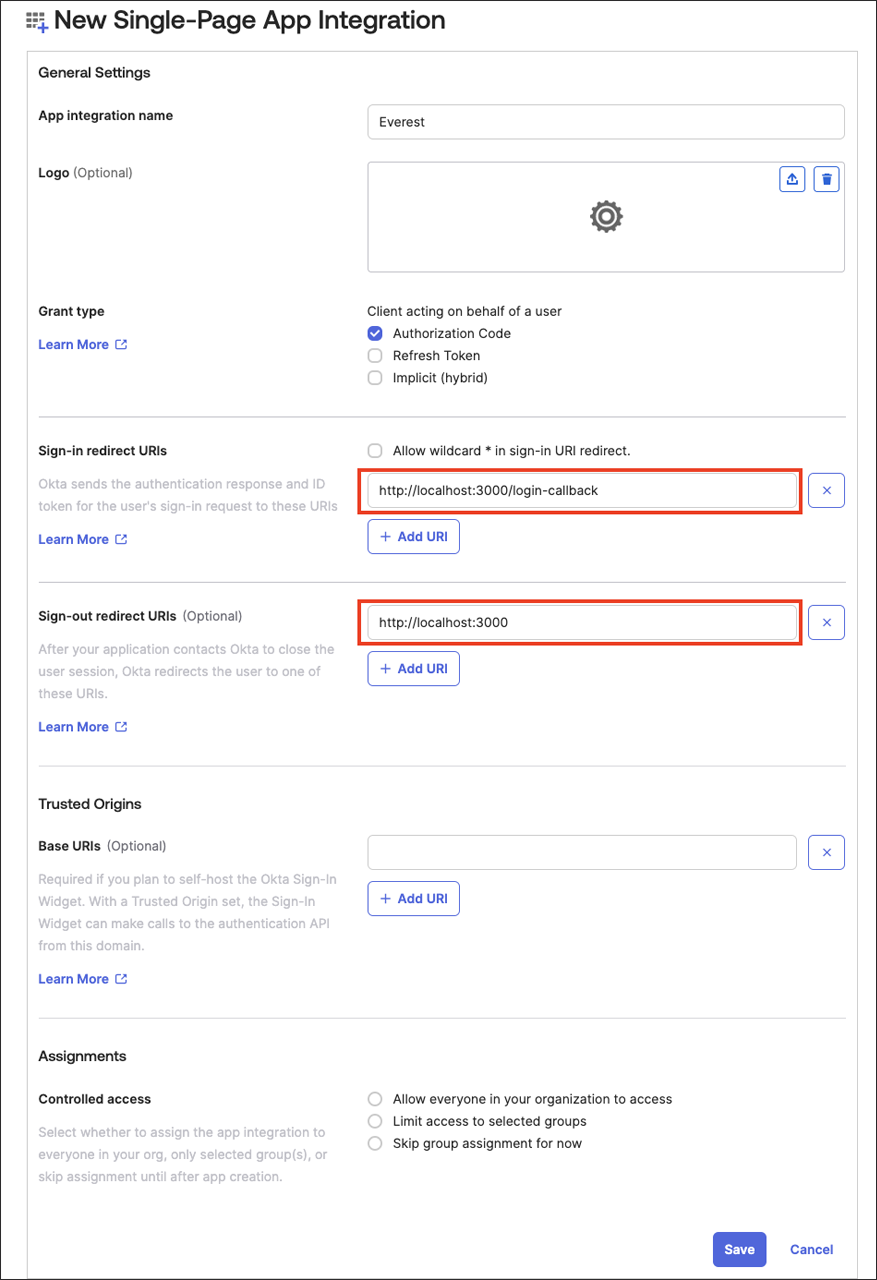The image size is (877, 1280).
Task: Add URI under Sign-out redirect URIs
Action: click(413, 669)
